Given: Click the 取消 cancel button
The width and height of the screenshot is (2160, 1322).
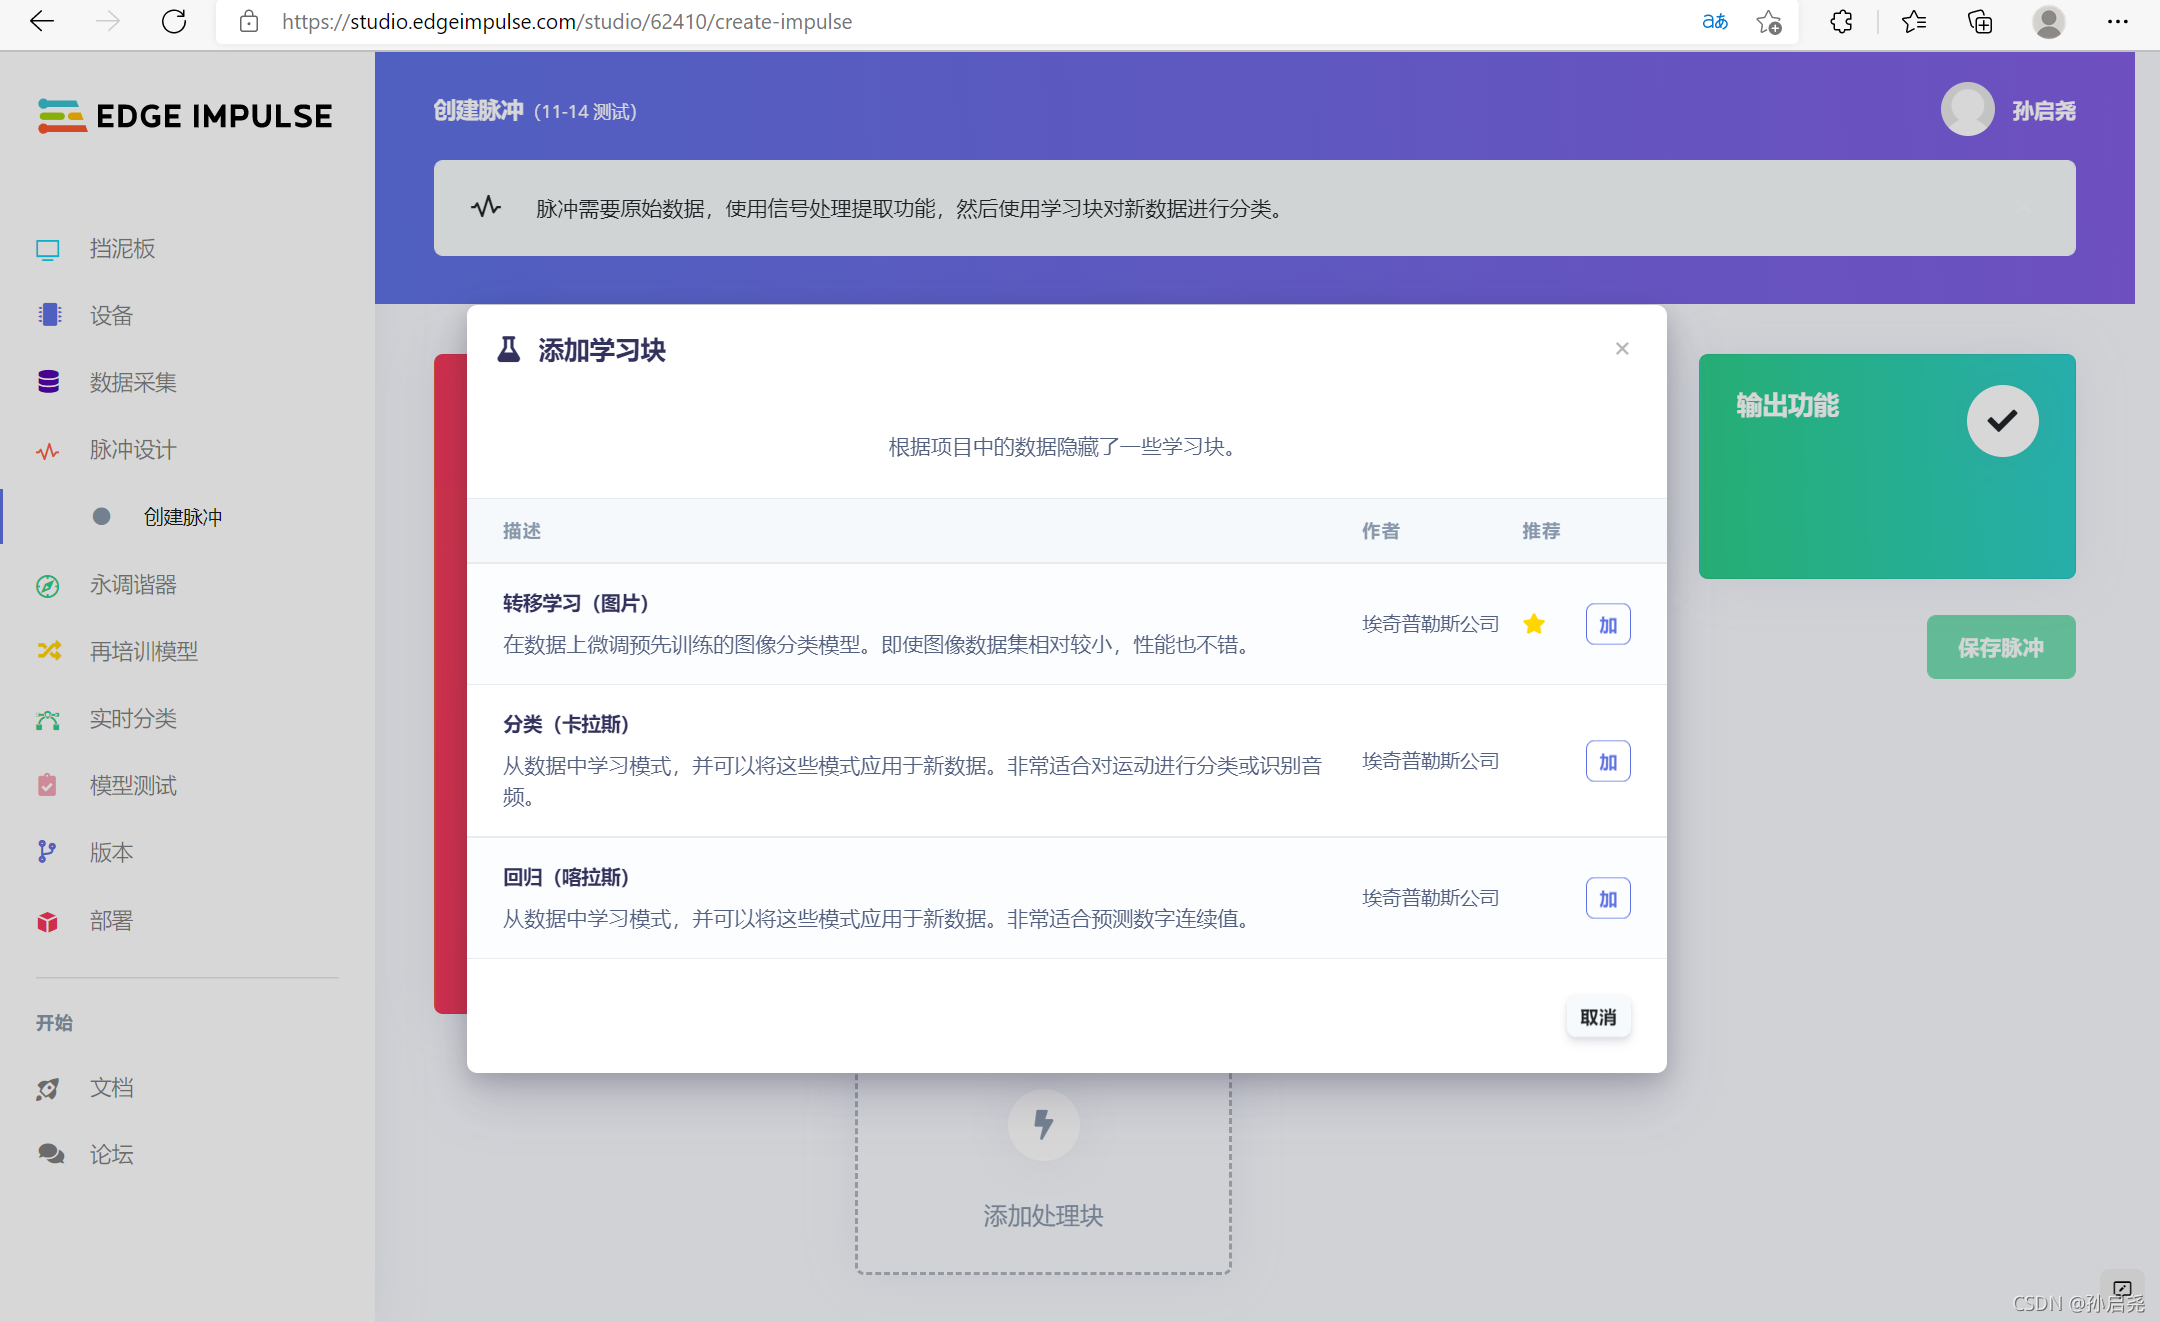Looking at the screenshot, I should (x=1598, y=1017).
